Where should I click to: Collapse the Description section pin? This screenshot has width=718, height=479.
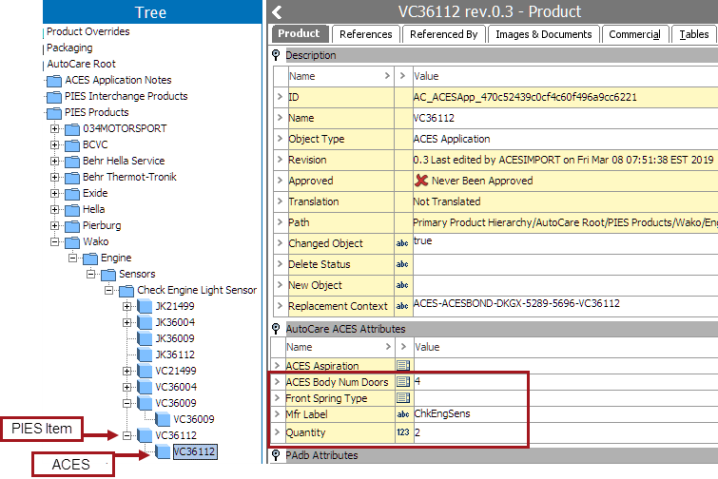coord(276,55)
